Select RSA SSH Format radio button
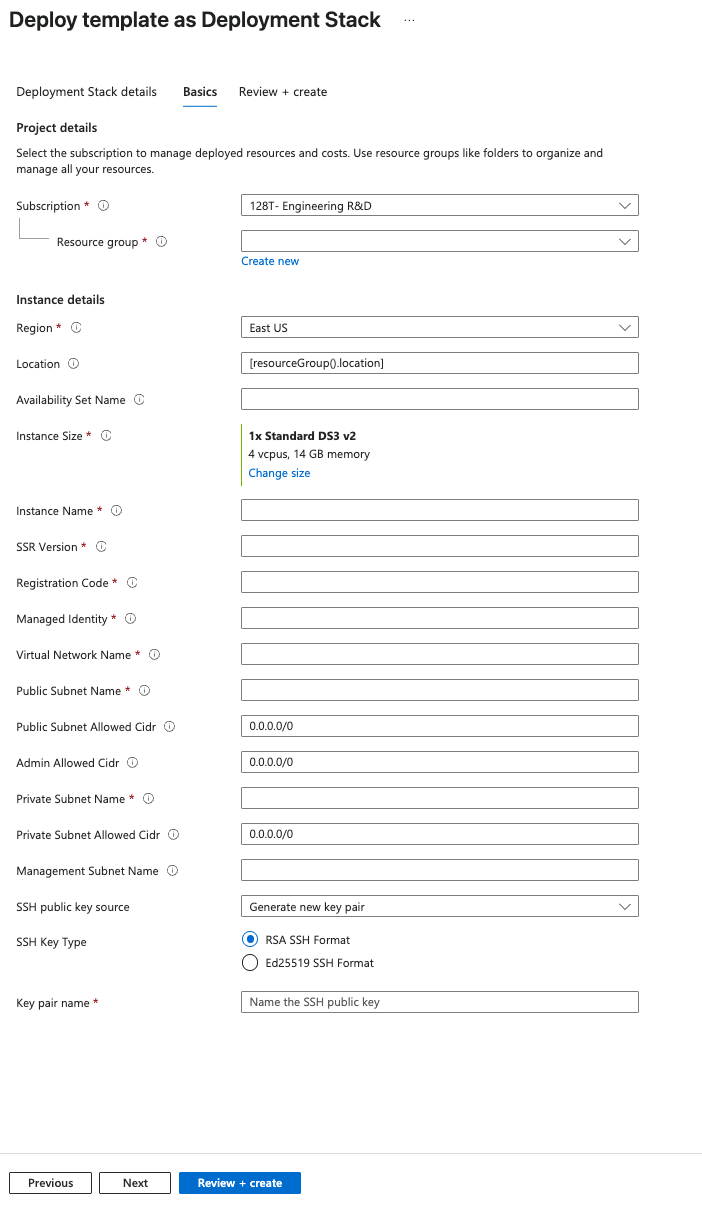The width and height of the screenshot is (702, 1205). 250,940
